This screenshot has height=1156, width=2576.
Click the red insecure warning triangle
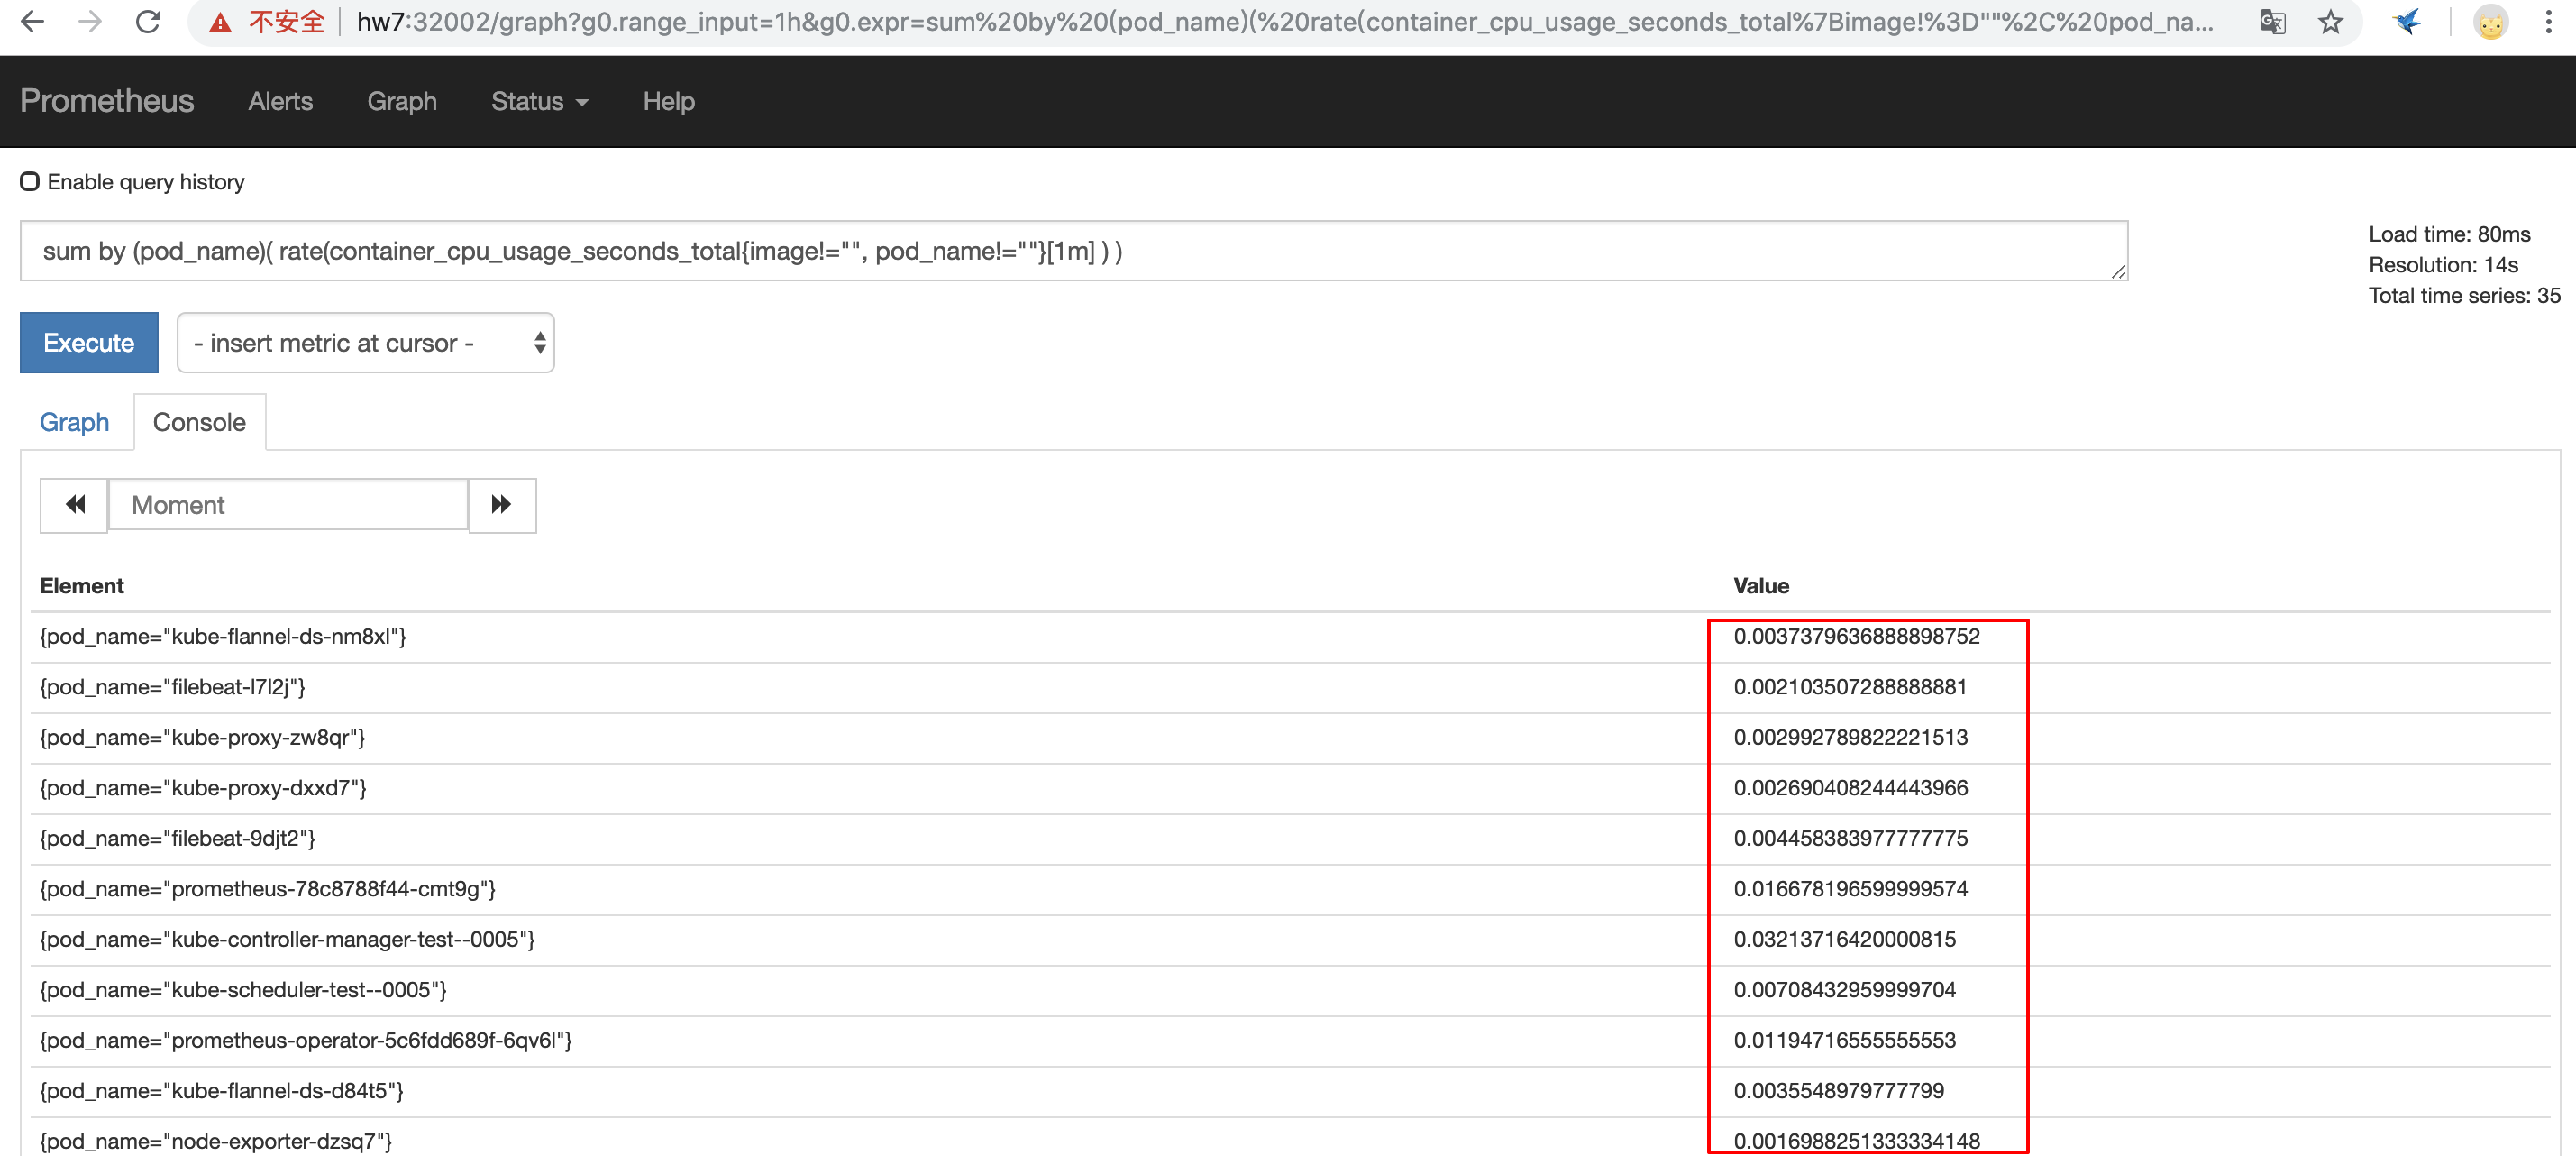tap(220, 22)
